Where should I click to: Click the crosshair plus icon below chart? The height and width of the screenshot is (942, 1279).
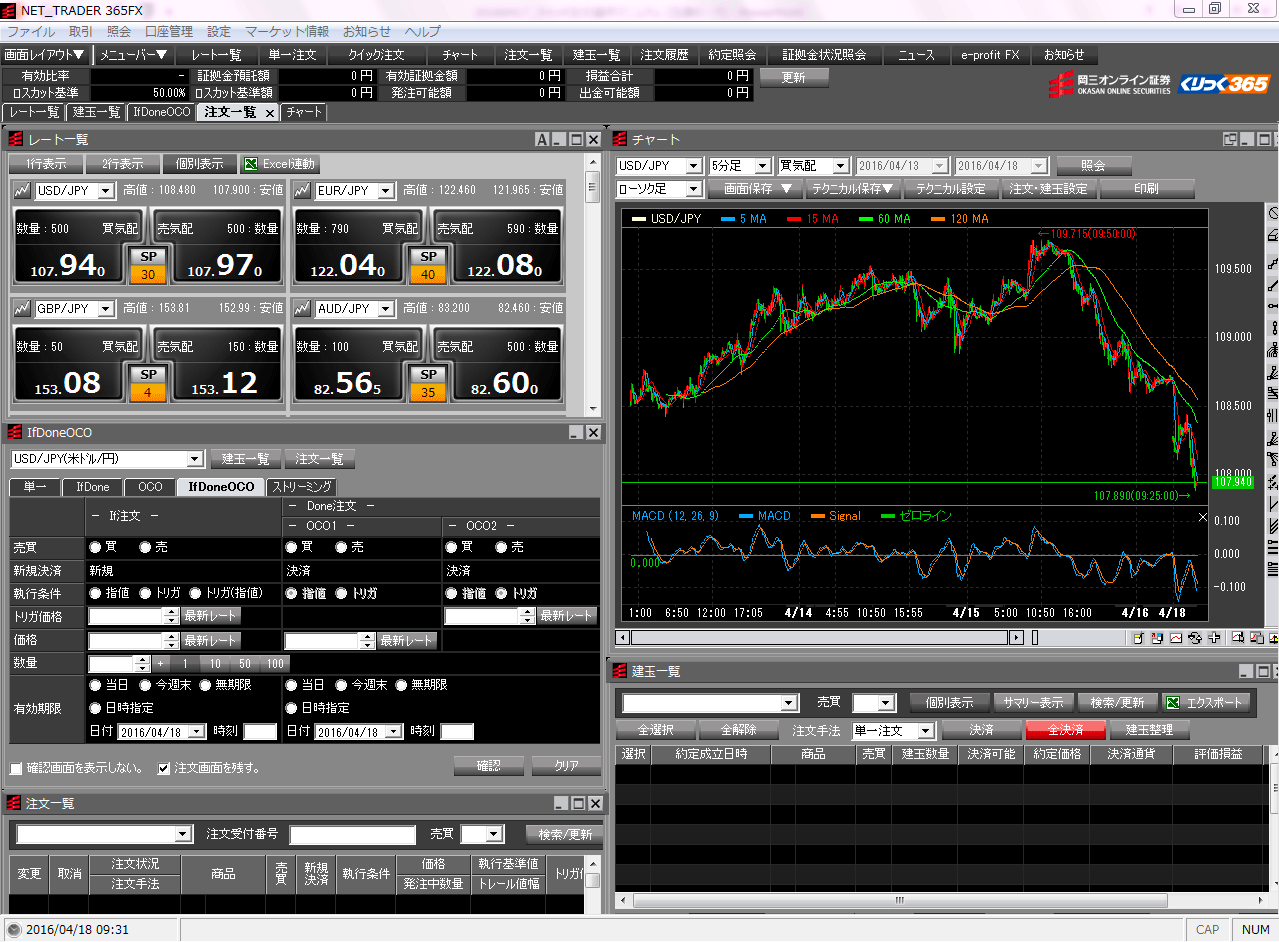pos(1215,637)
